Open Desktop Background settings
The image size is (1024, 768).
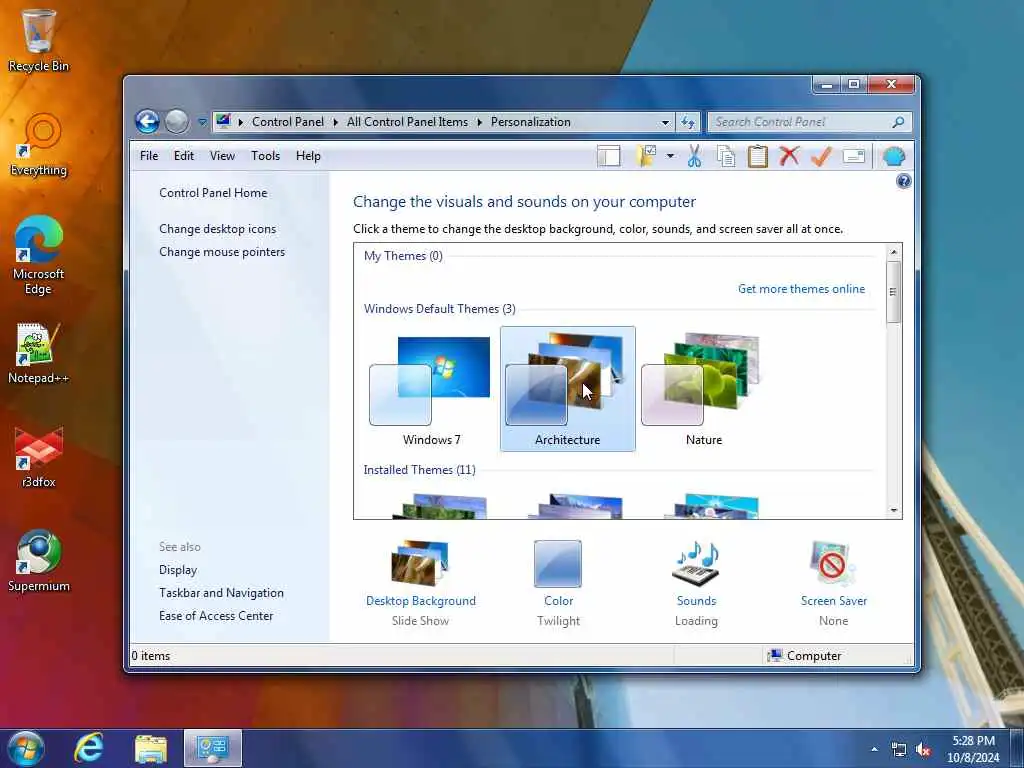click(x=421, y=583)
